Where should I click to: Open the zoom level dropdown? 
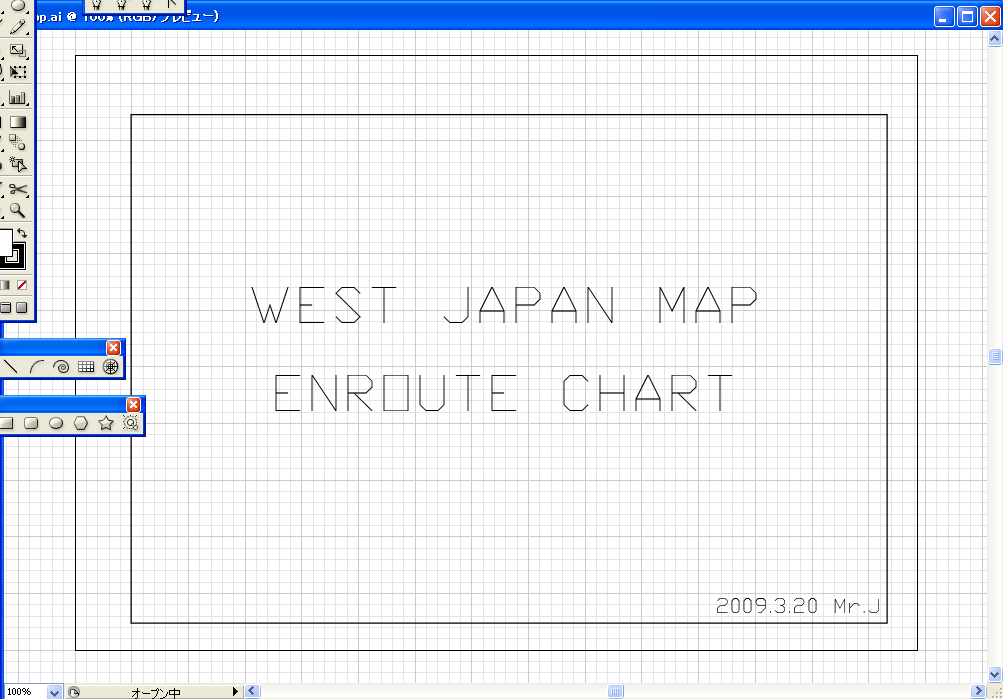[x=54, y=692]
